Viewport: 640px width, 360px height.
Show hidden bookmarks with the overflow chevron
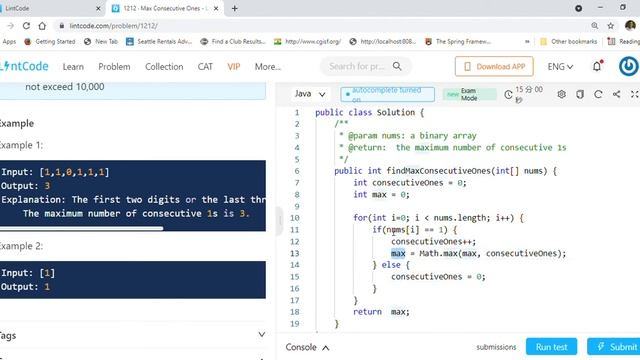tap(527, 41)
